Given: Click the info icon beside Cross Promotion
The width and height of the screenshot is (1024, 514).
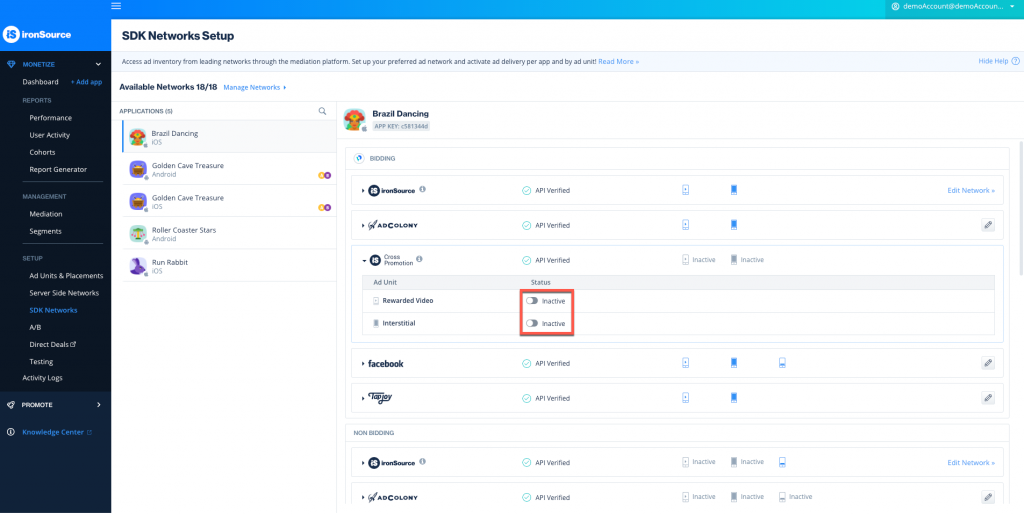Looking at the screenshot, I should 419,259.
